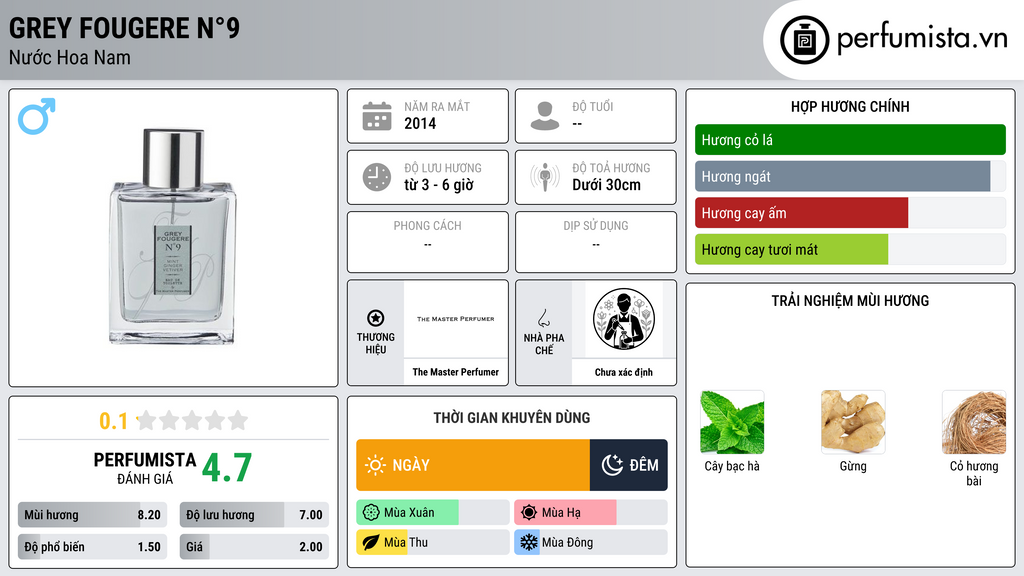Click the PHONG CÁCH style box

pyautogui.click(x=428, y=242)
